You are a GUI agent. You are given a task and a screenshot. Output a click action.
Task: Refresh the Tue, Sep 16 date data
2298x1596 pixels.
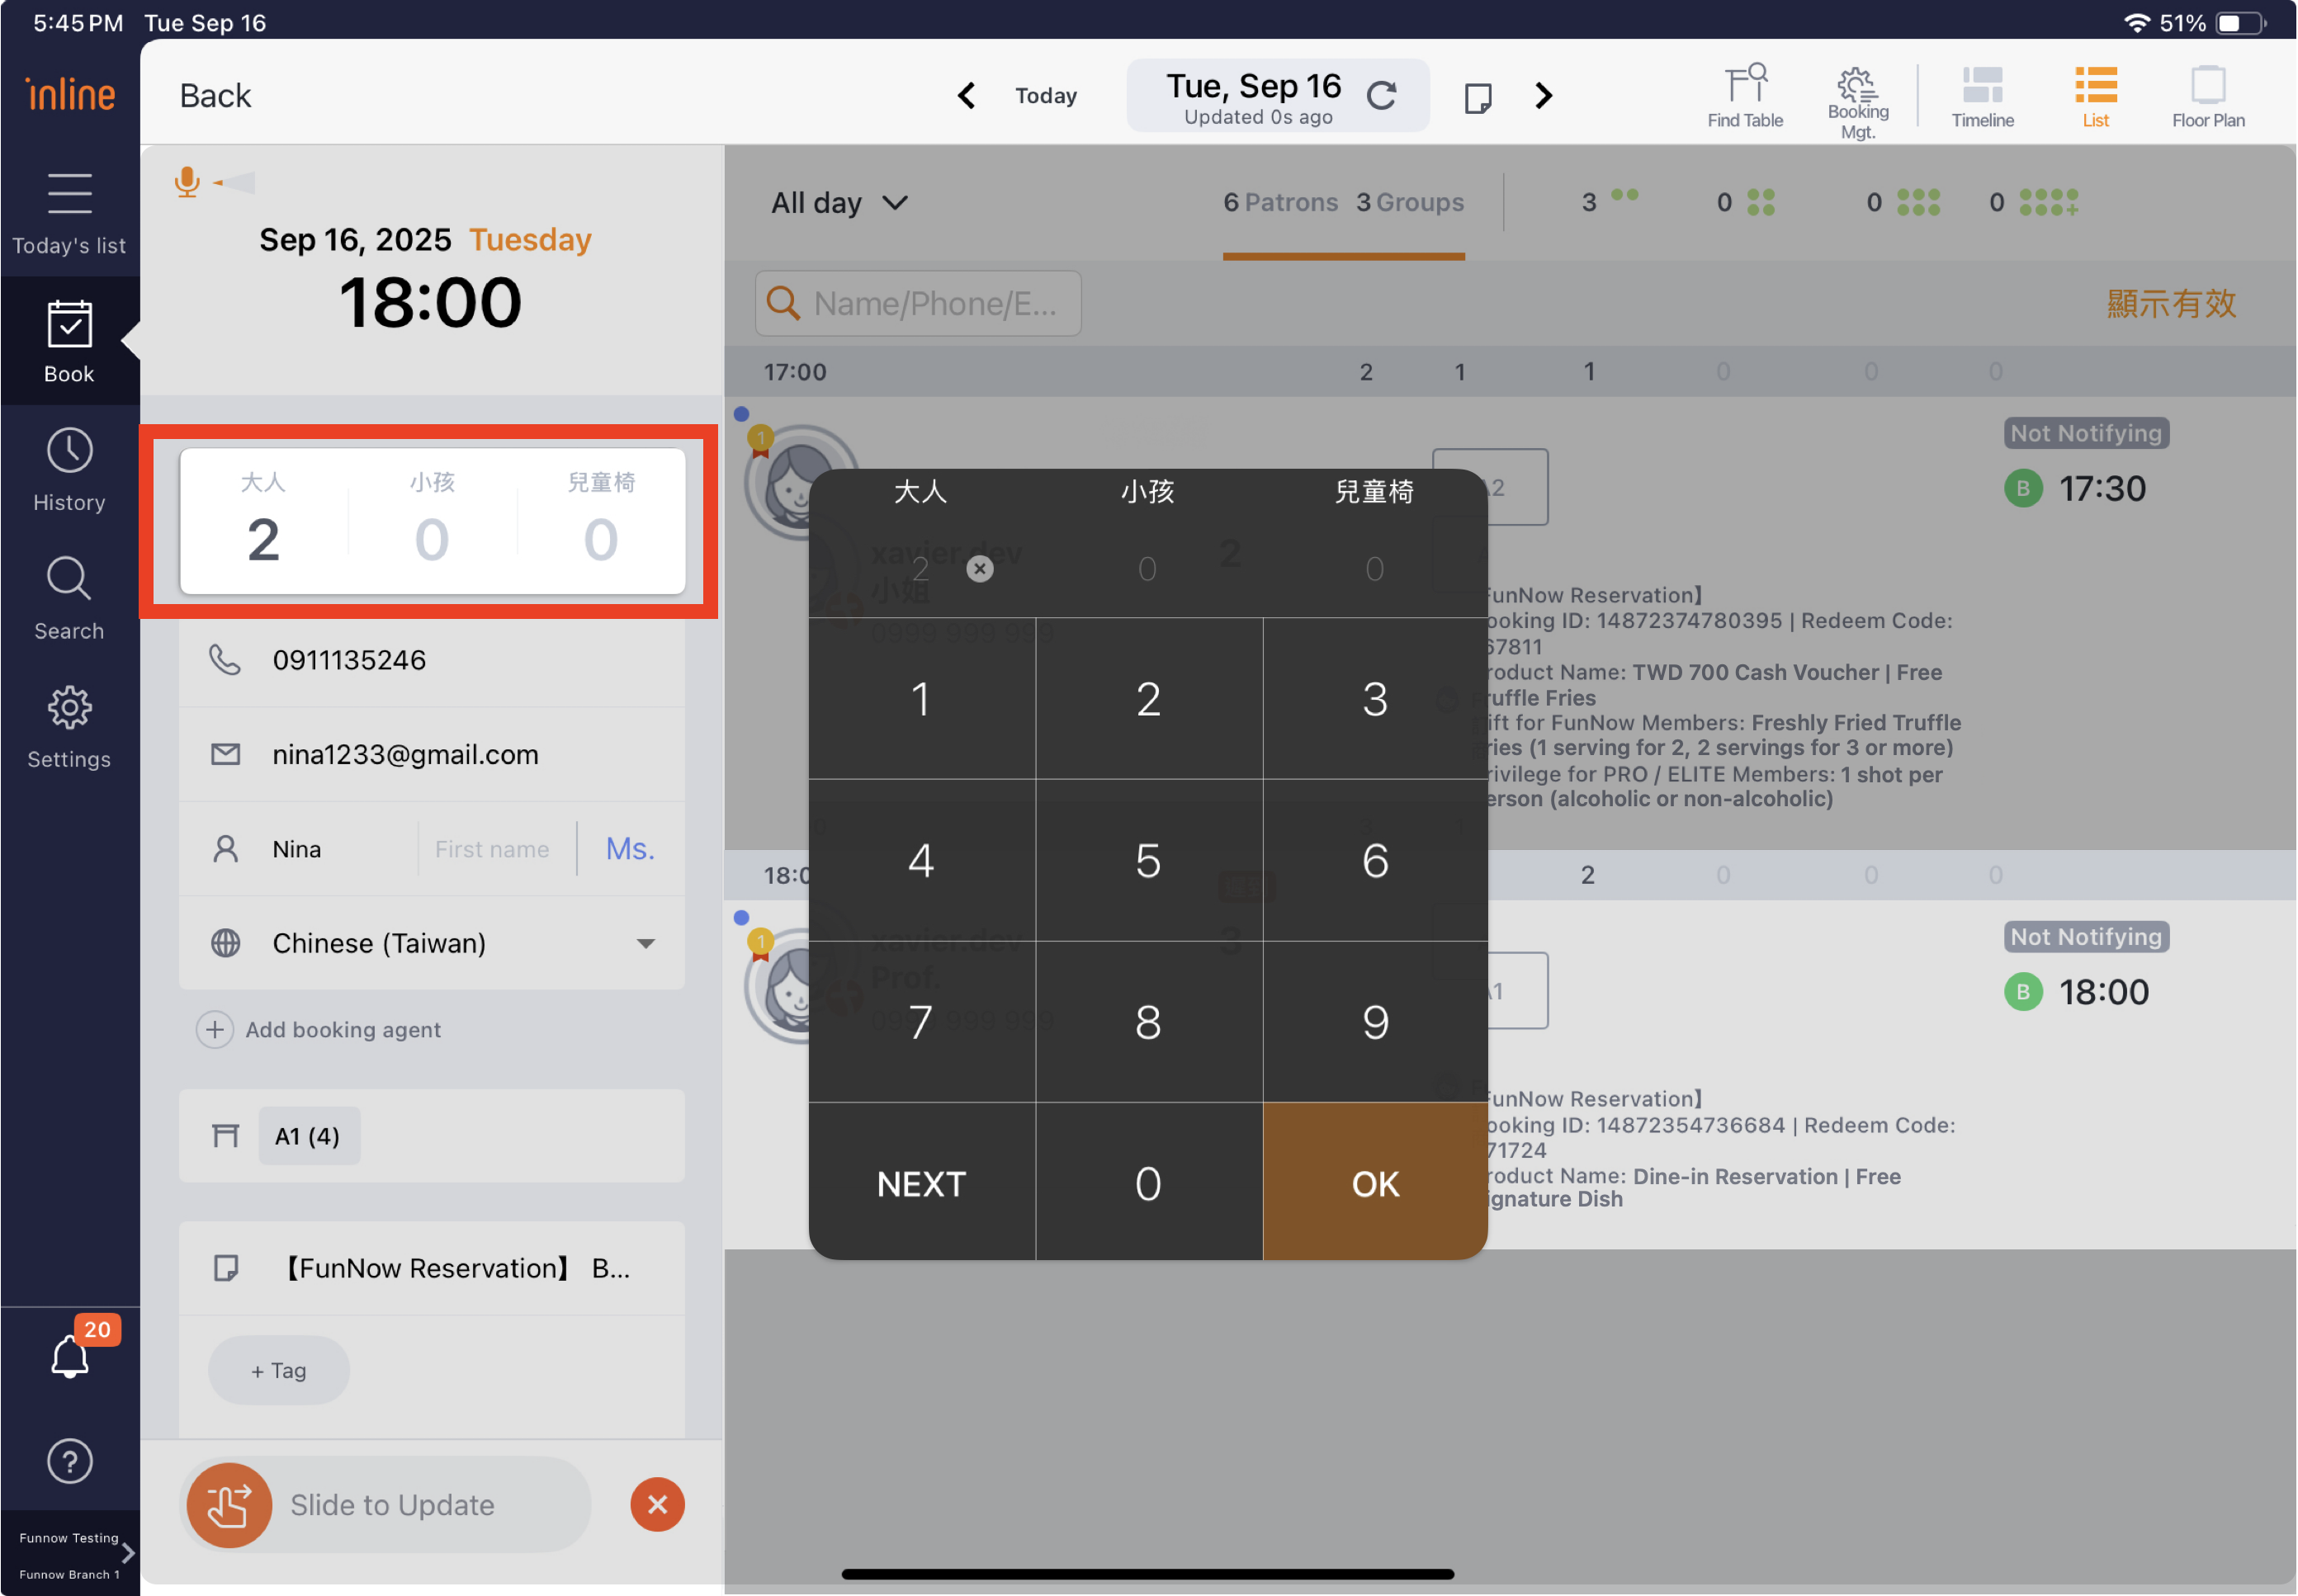pos(1381,96)
